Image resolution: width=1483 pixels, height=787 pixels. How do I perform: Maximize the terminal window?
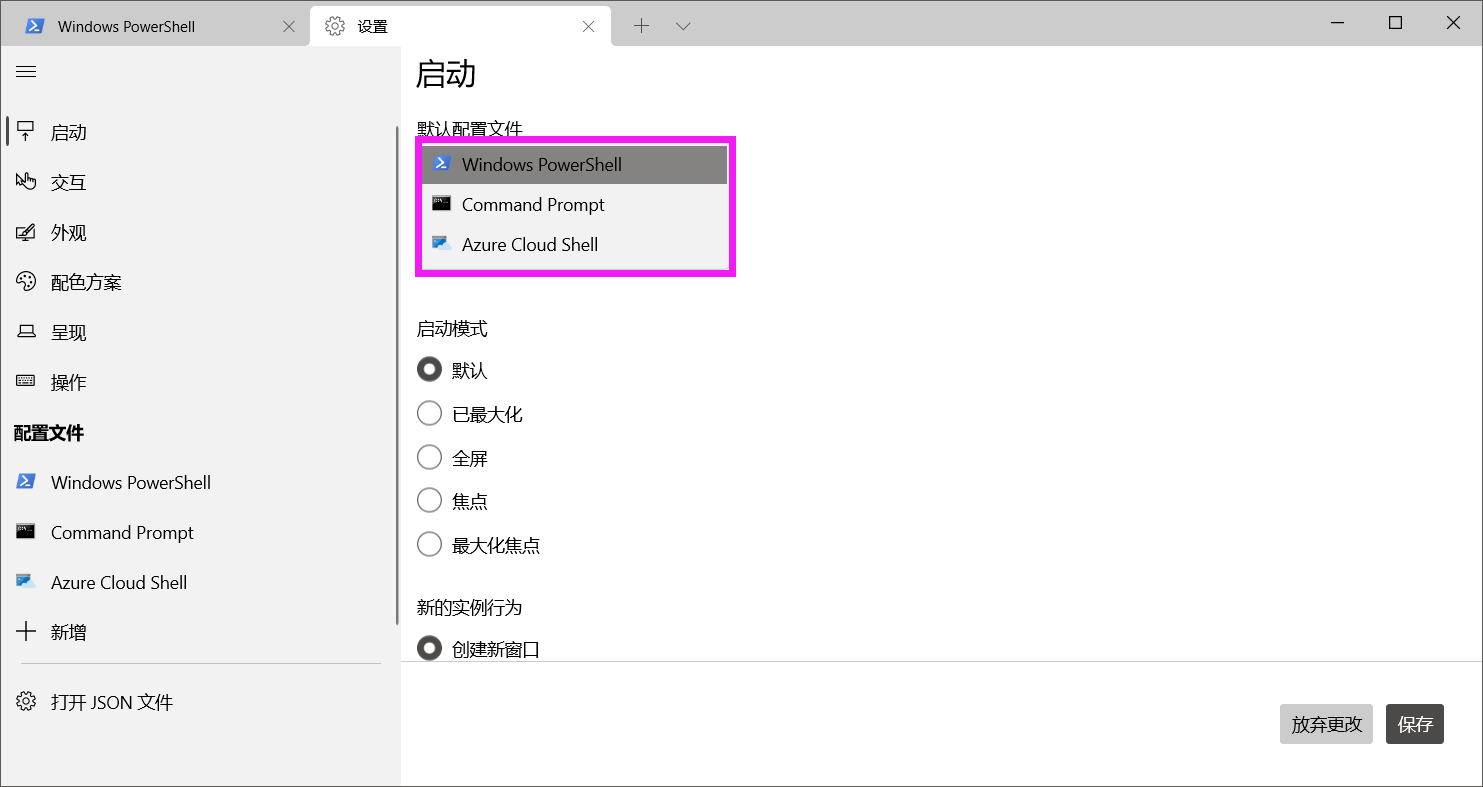1395,23
